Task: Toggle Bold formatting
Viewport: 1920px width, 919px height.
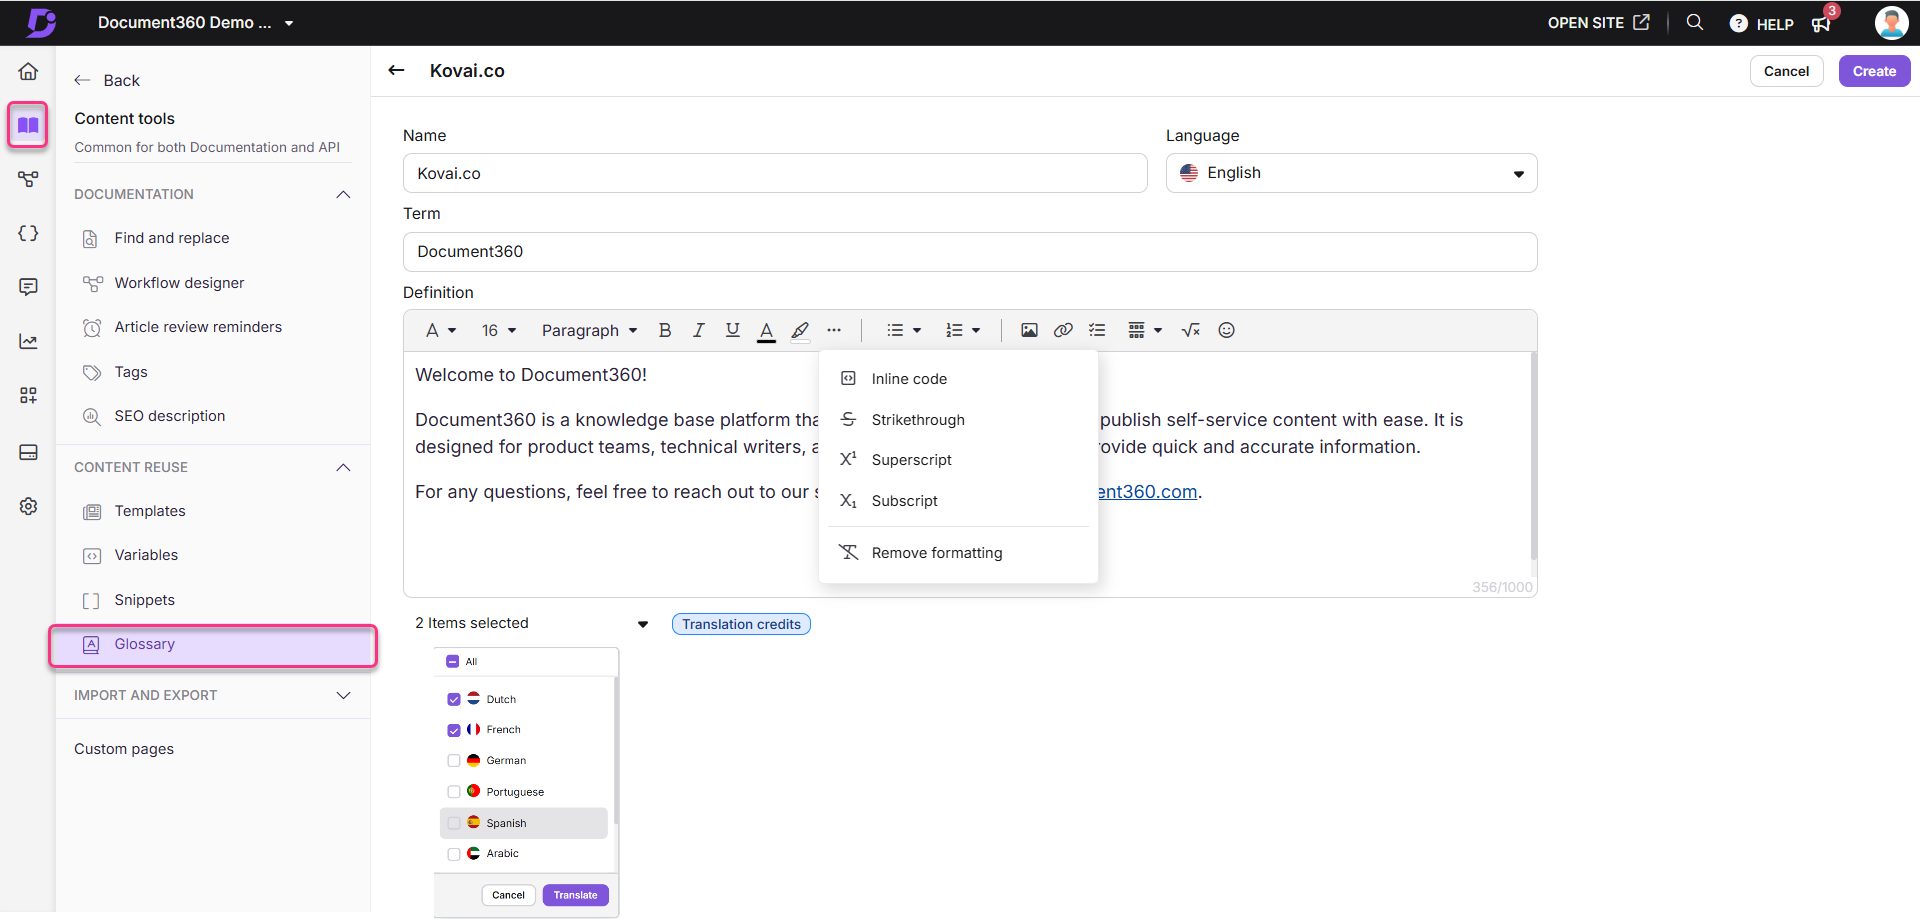Action: coord(665,330)
